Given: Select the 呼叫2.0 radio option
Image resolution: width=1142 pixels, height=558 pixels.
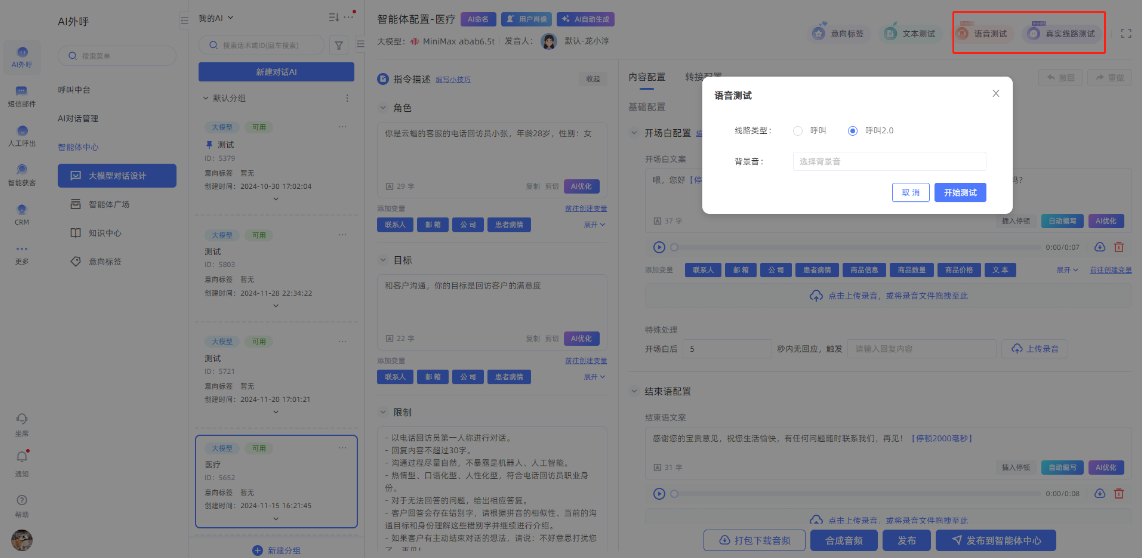Looking at the screenshot, I should point(853,131).
